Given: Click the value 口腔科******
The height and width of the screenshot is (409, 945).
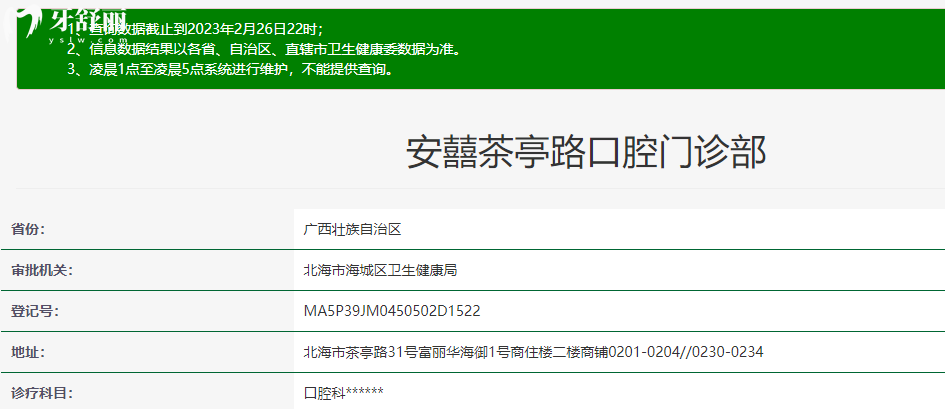Looking at the screenshot, I should [x=344, y=394].
